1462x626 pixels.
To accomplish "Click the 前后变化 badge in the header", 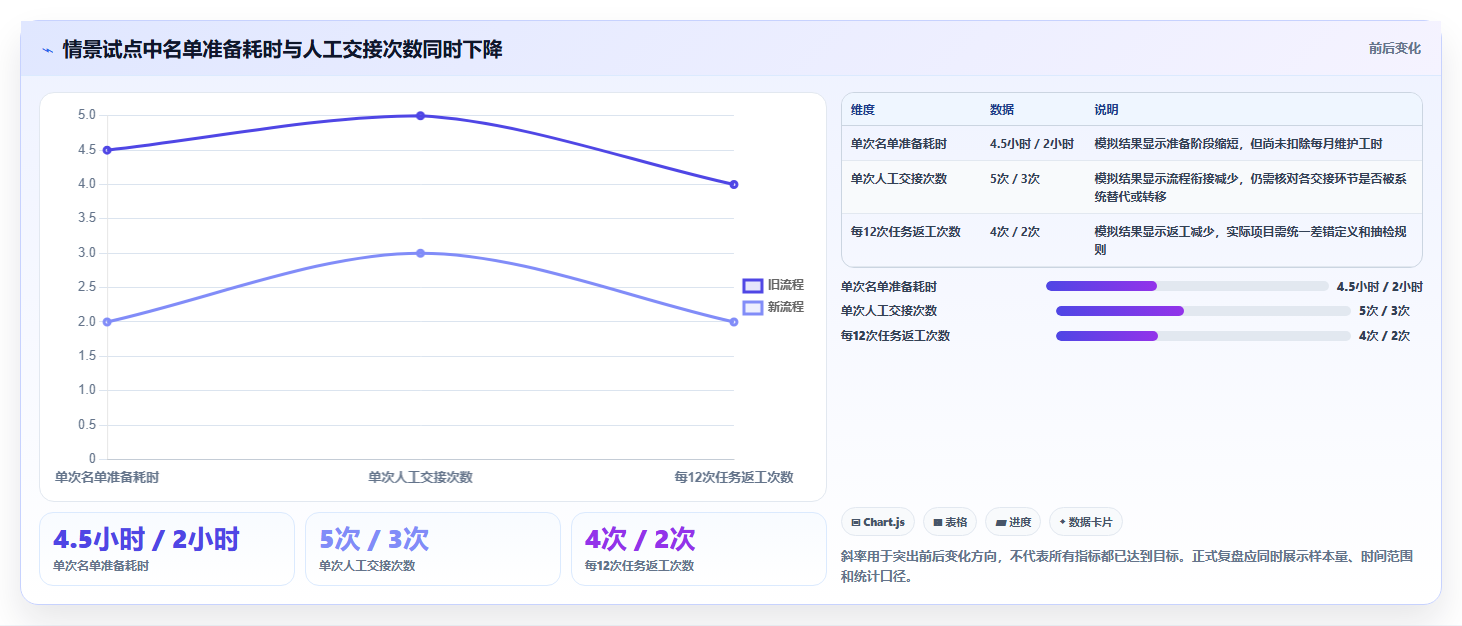I will tap(1394, 49).
